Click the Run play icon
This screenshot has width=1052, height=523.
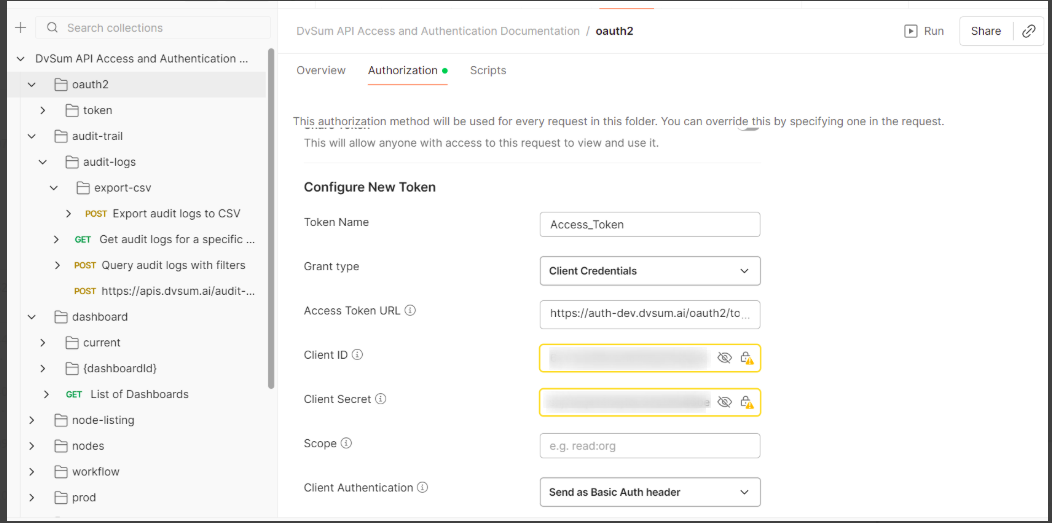coord(910,31)
